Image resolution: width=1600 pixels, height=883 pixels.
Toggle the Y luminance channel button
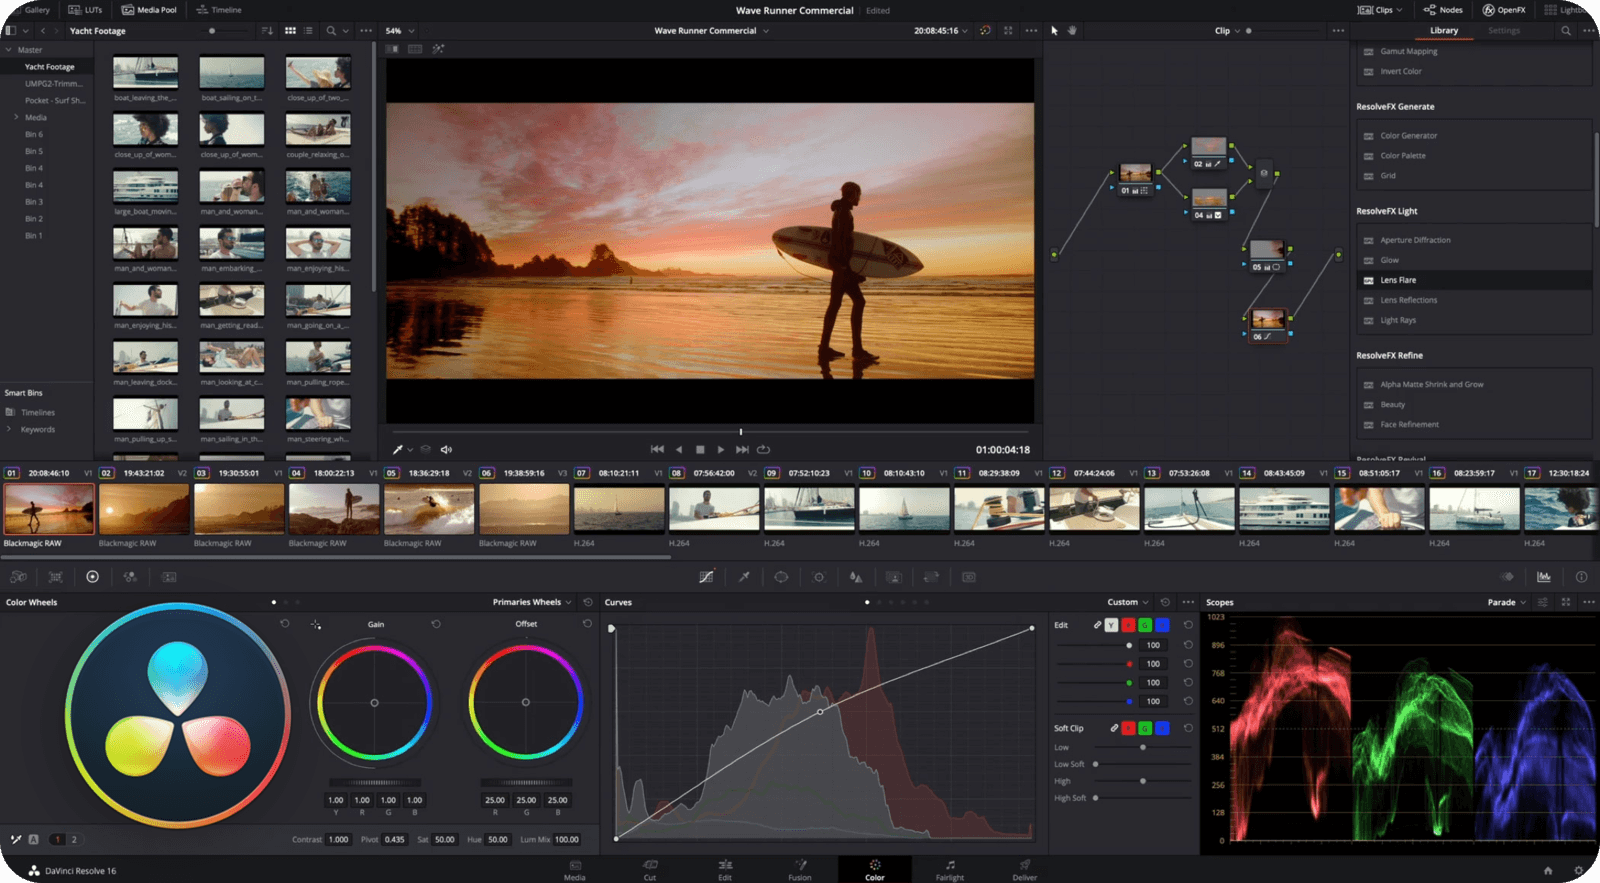1111,625
